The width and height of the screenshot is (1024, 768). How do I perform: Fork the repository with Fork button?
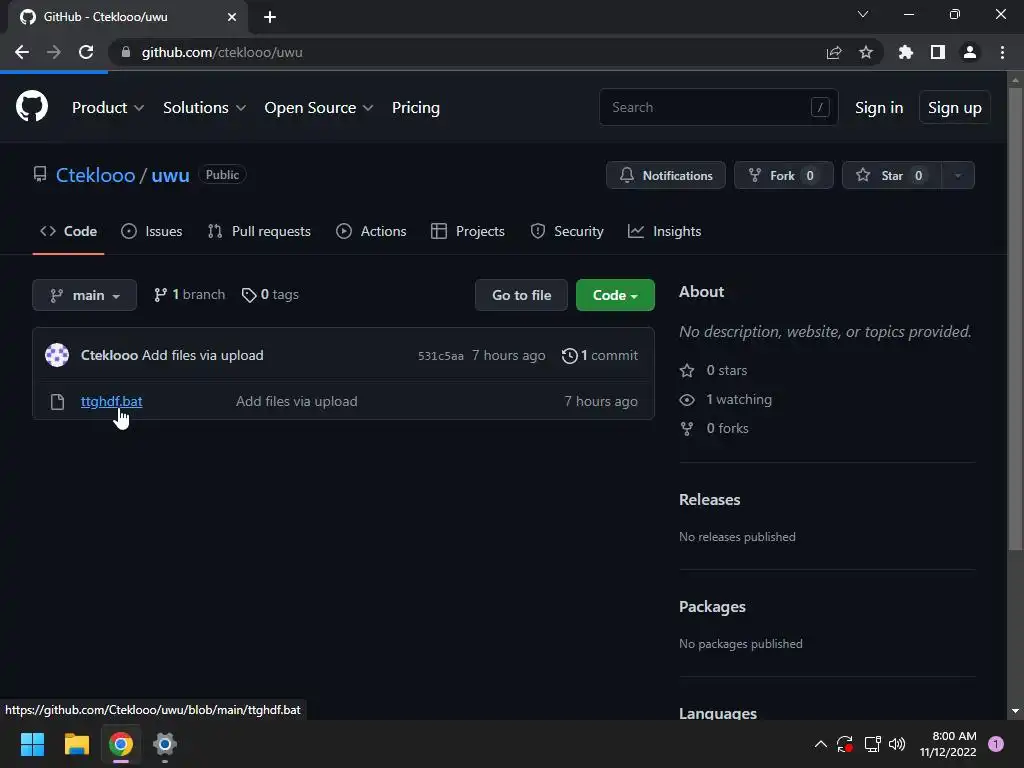tap(784, 175)
